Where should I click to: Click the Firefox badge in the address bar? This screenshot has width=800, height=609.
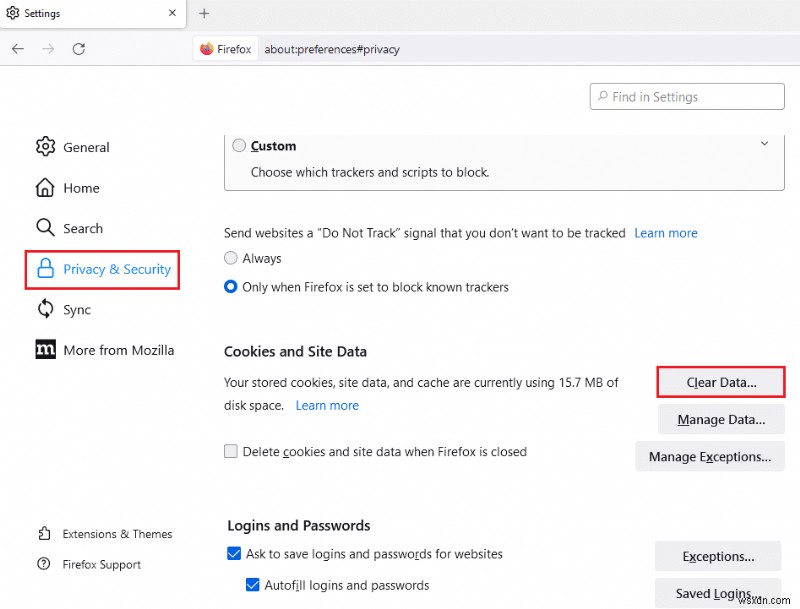tap(225, 48)
